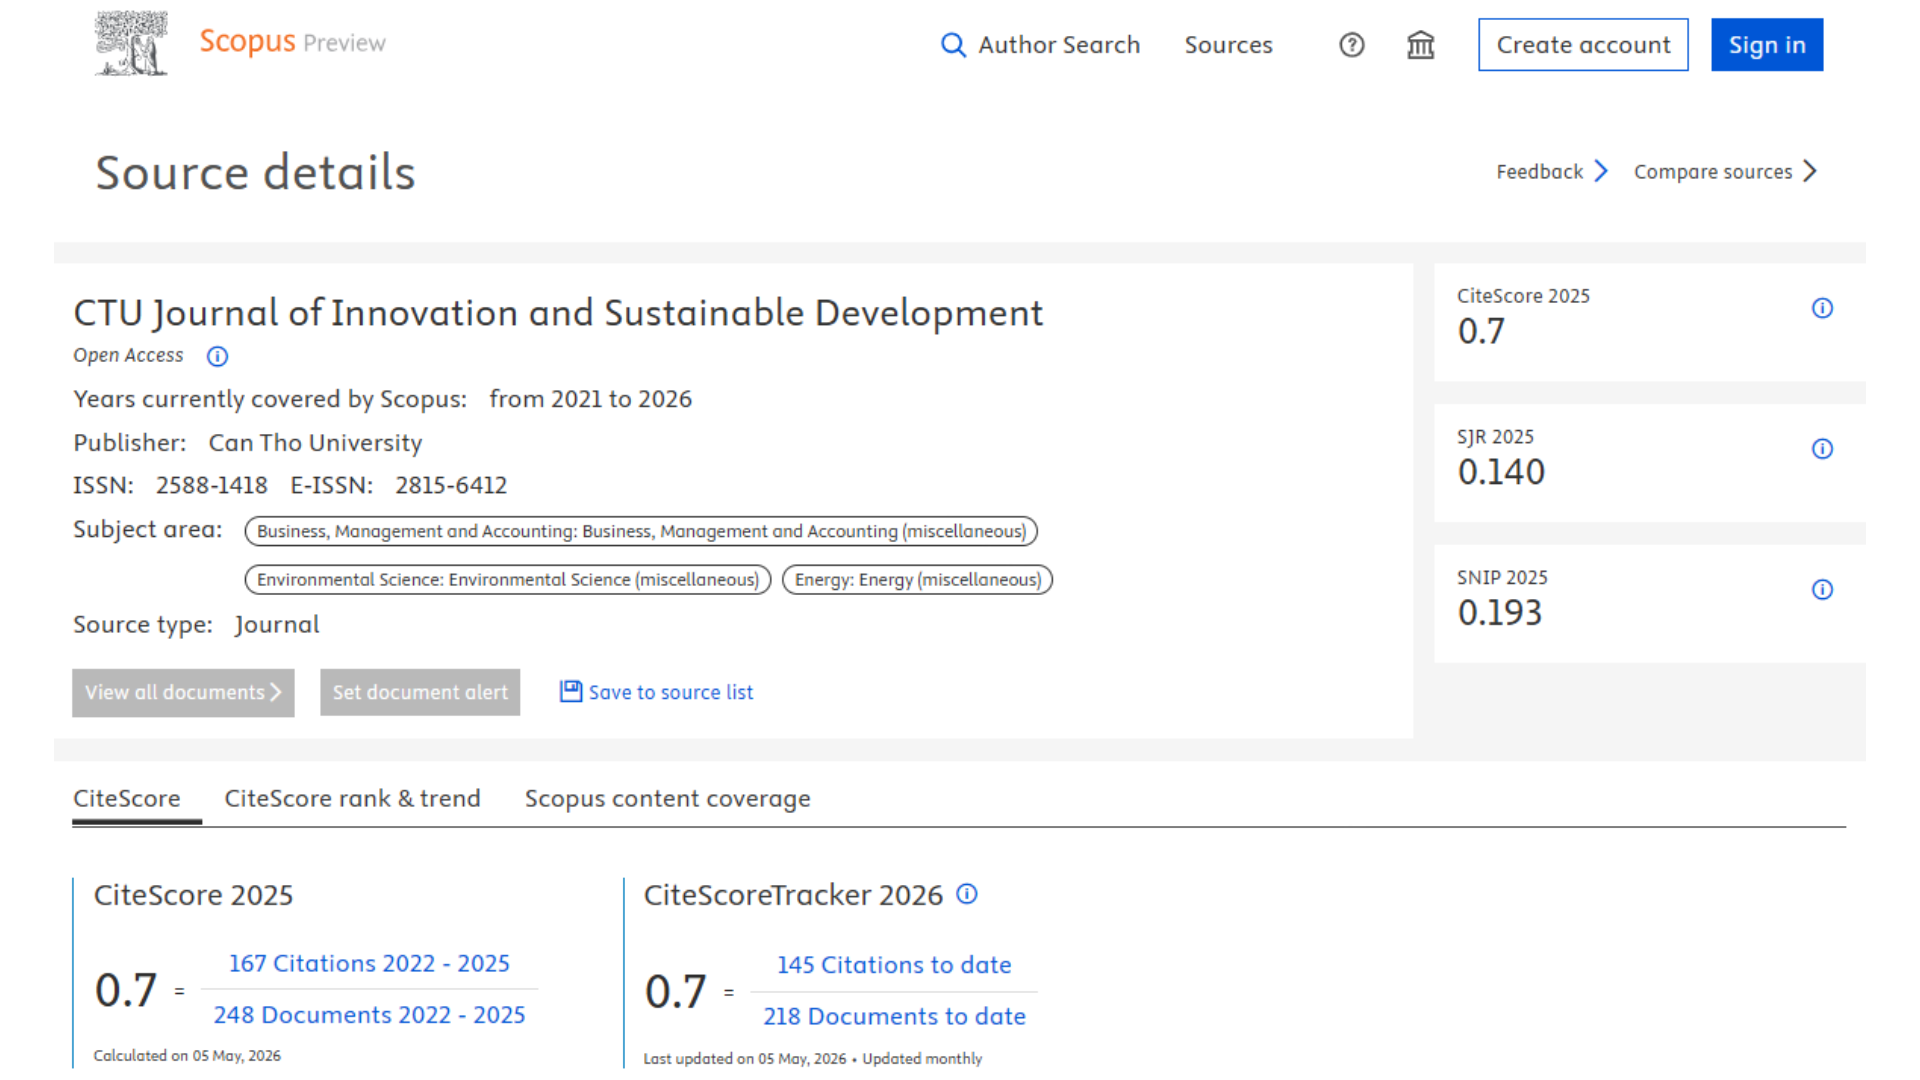The image size is (1920, 1080).
Task: Show info for SJR 2025 metric
Action: (x=1822, y=449)
